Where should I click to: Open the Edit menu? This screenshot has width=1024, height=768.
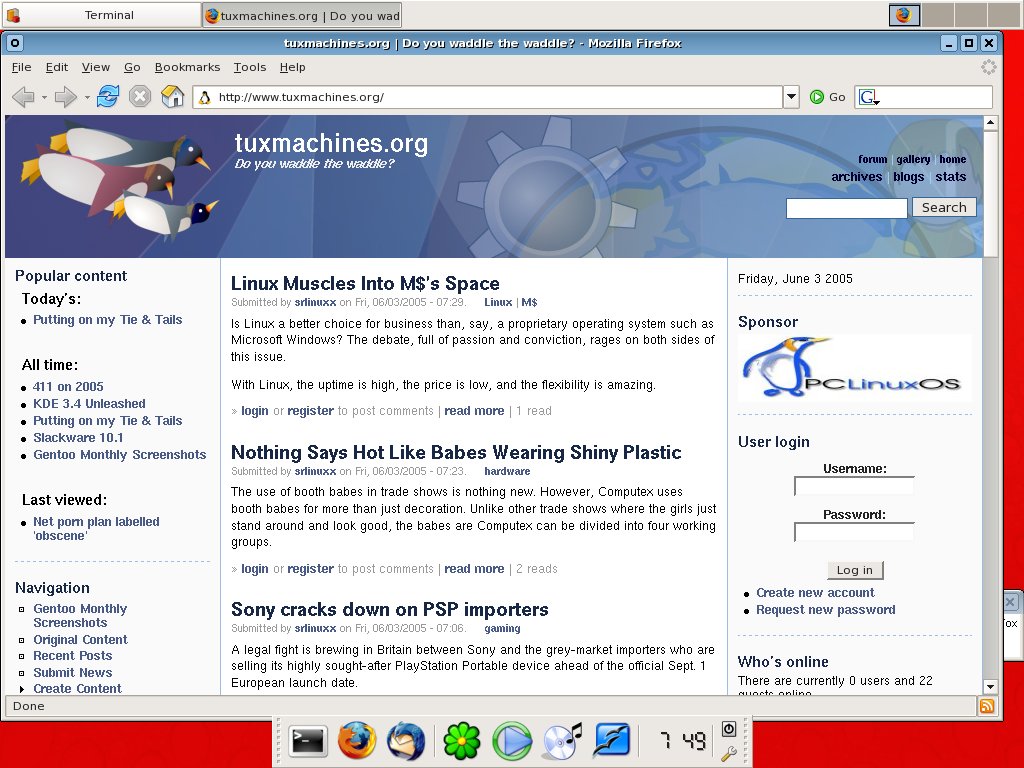pyautogui.click(x=57, y=67)
